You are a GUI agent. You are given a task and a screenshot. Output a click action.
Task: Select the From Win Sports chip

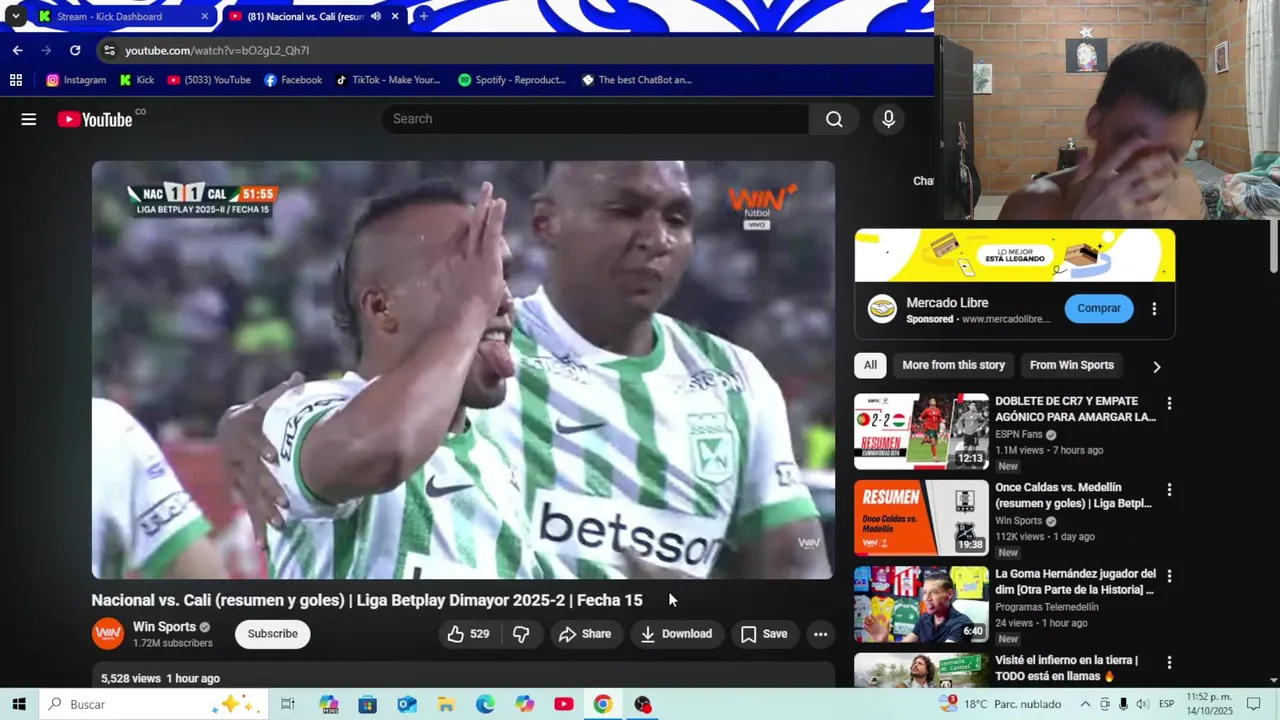pos(1071,365)
